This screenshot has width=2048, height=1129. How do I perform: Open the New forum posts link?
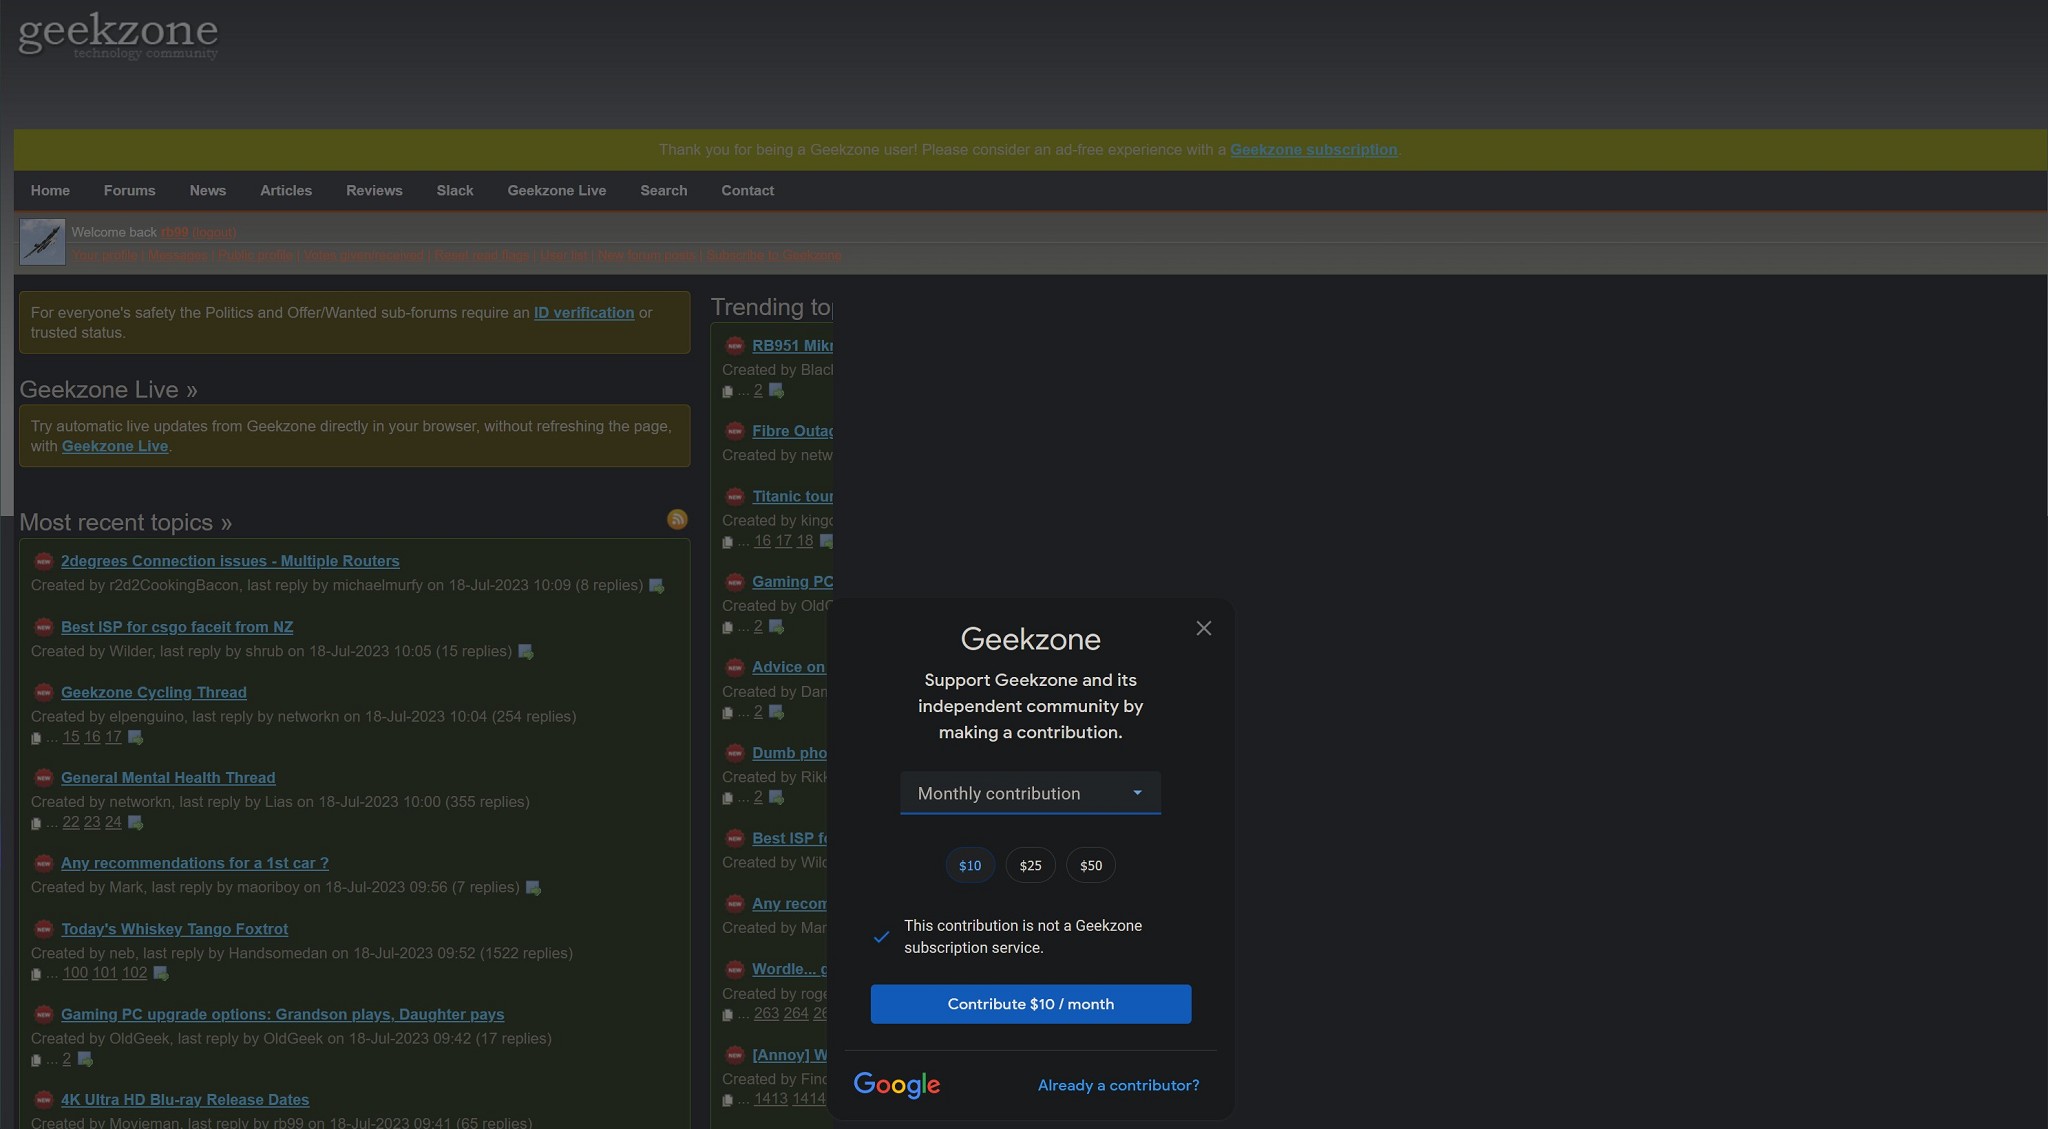tap(647, 256)
